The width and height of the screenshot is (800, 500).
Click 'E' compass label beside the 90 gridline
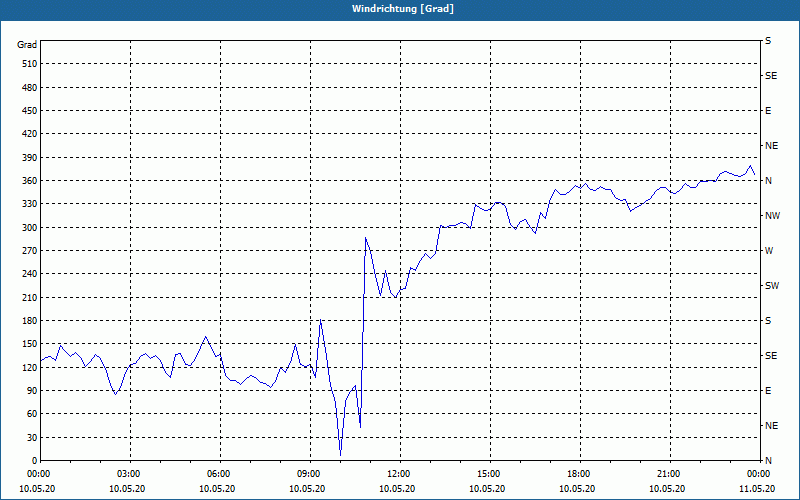click(x=768, y=391)
